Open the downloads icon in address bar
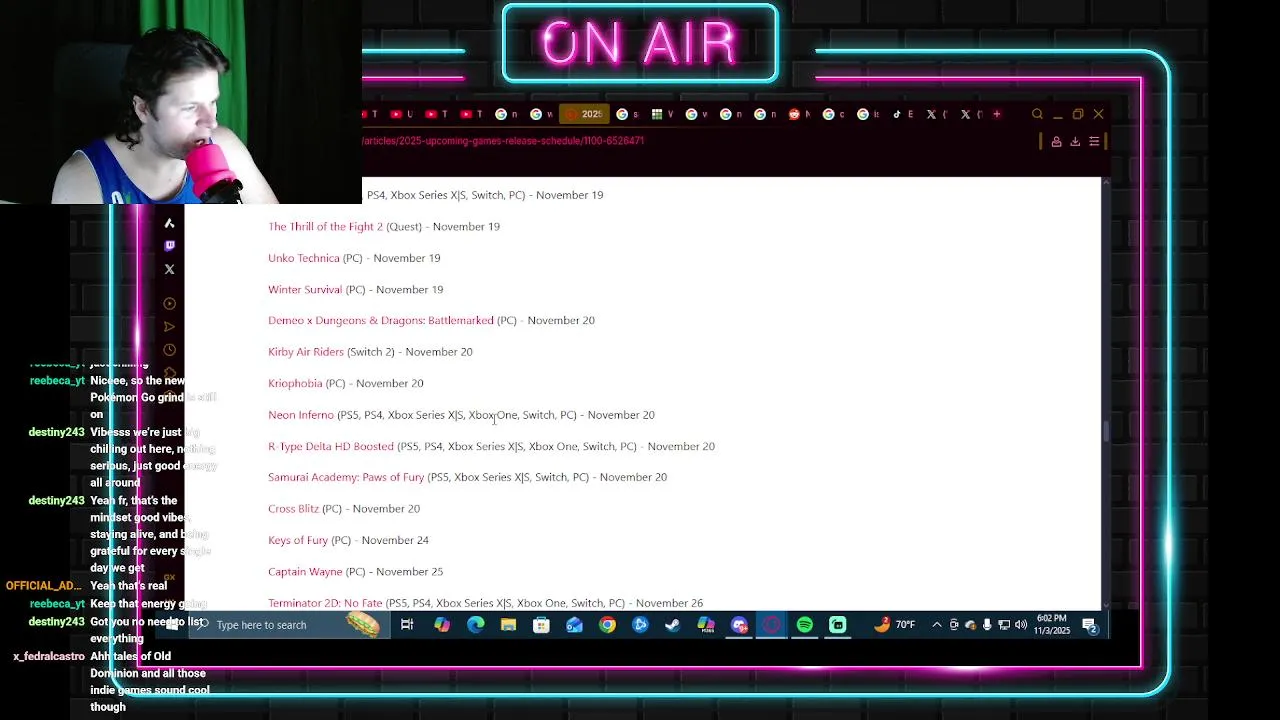This screenshot has width=1280, height=720. tap(1075, 142)
